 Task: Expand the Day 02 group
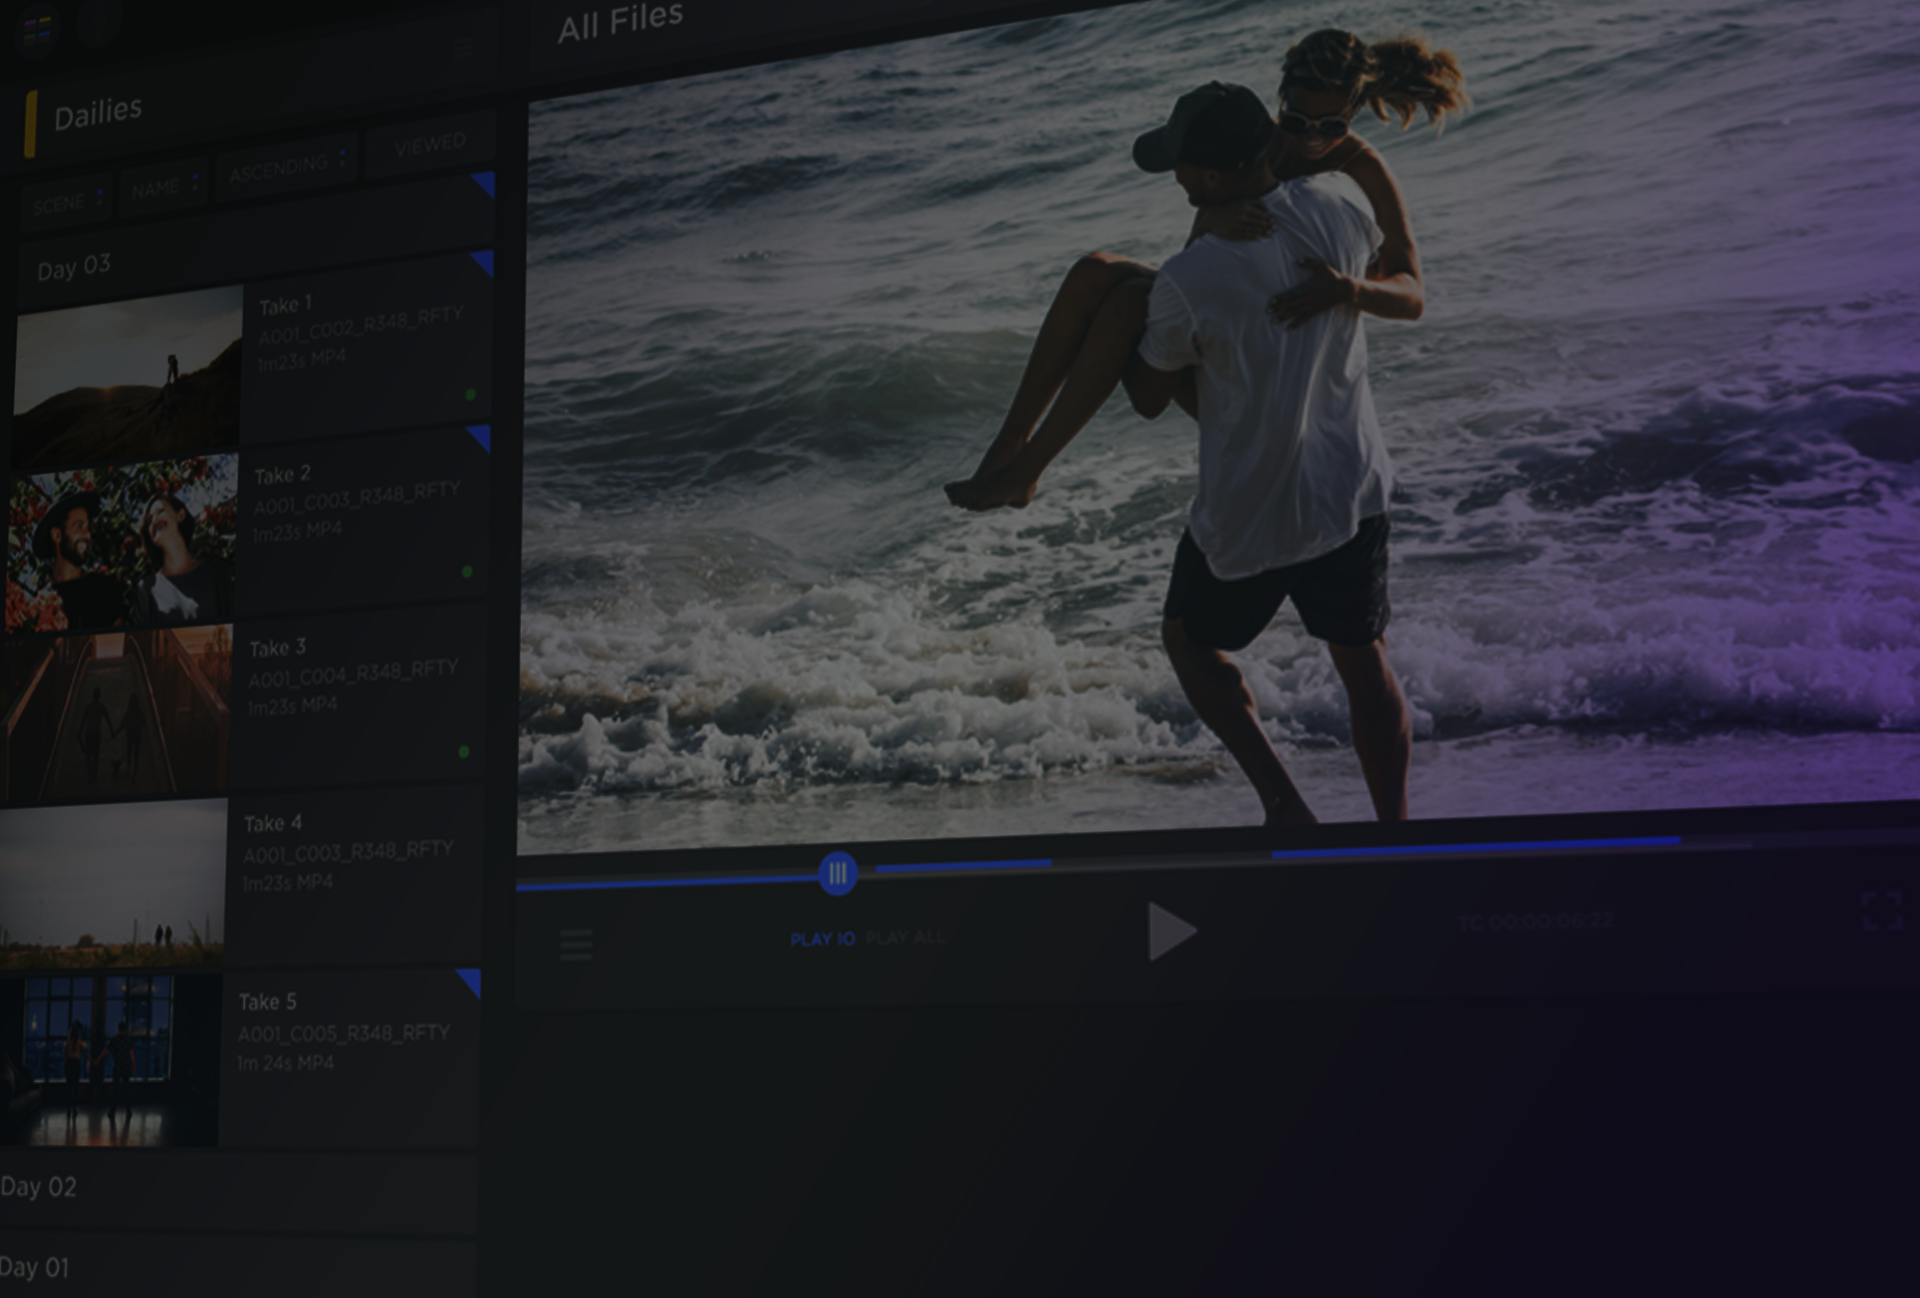click(238, 1189)
